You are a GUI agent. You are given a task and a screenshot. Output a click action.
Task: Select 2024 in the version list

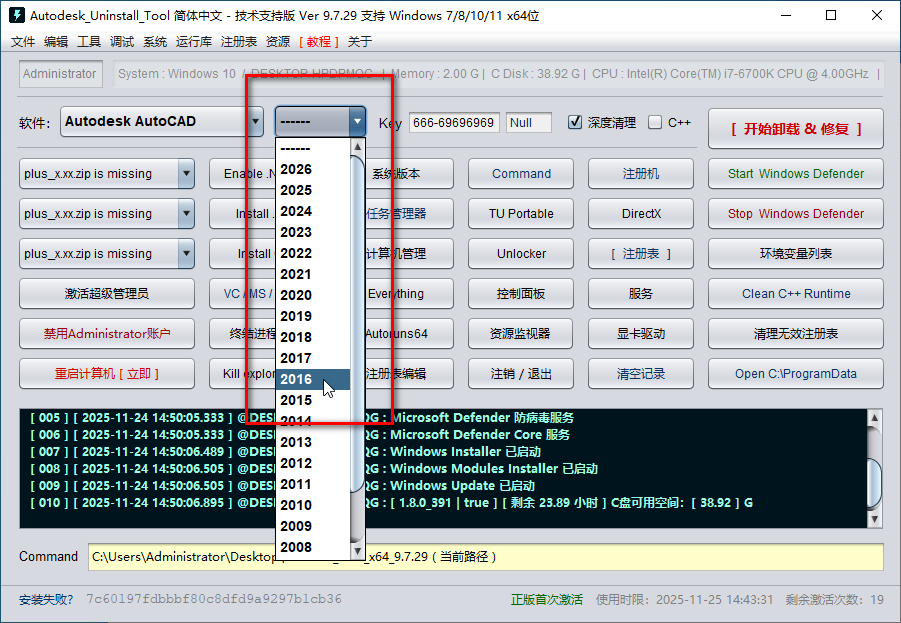point(313,211)
